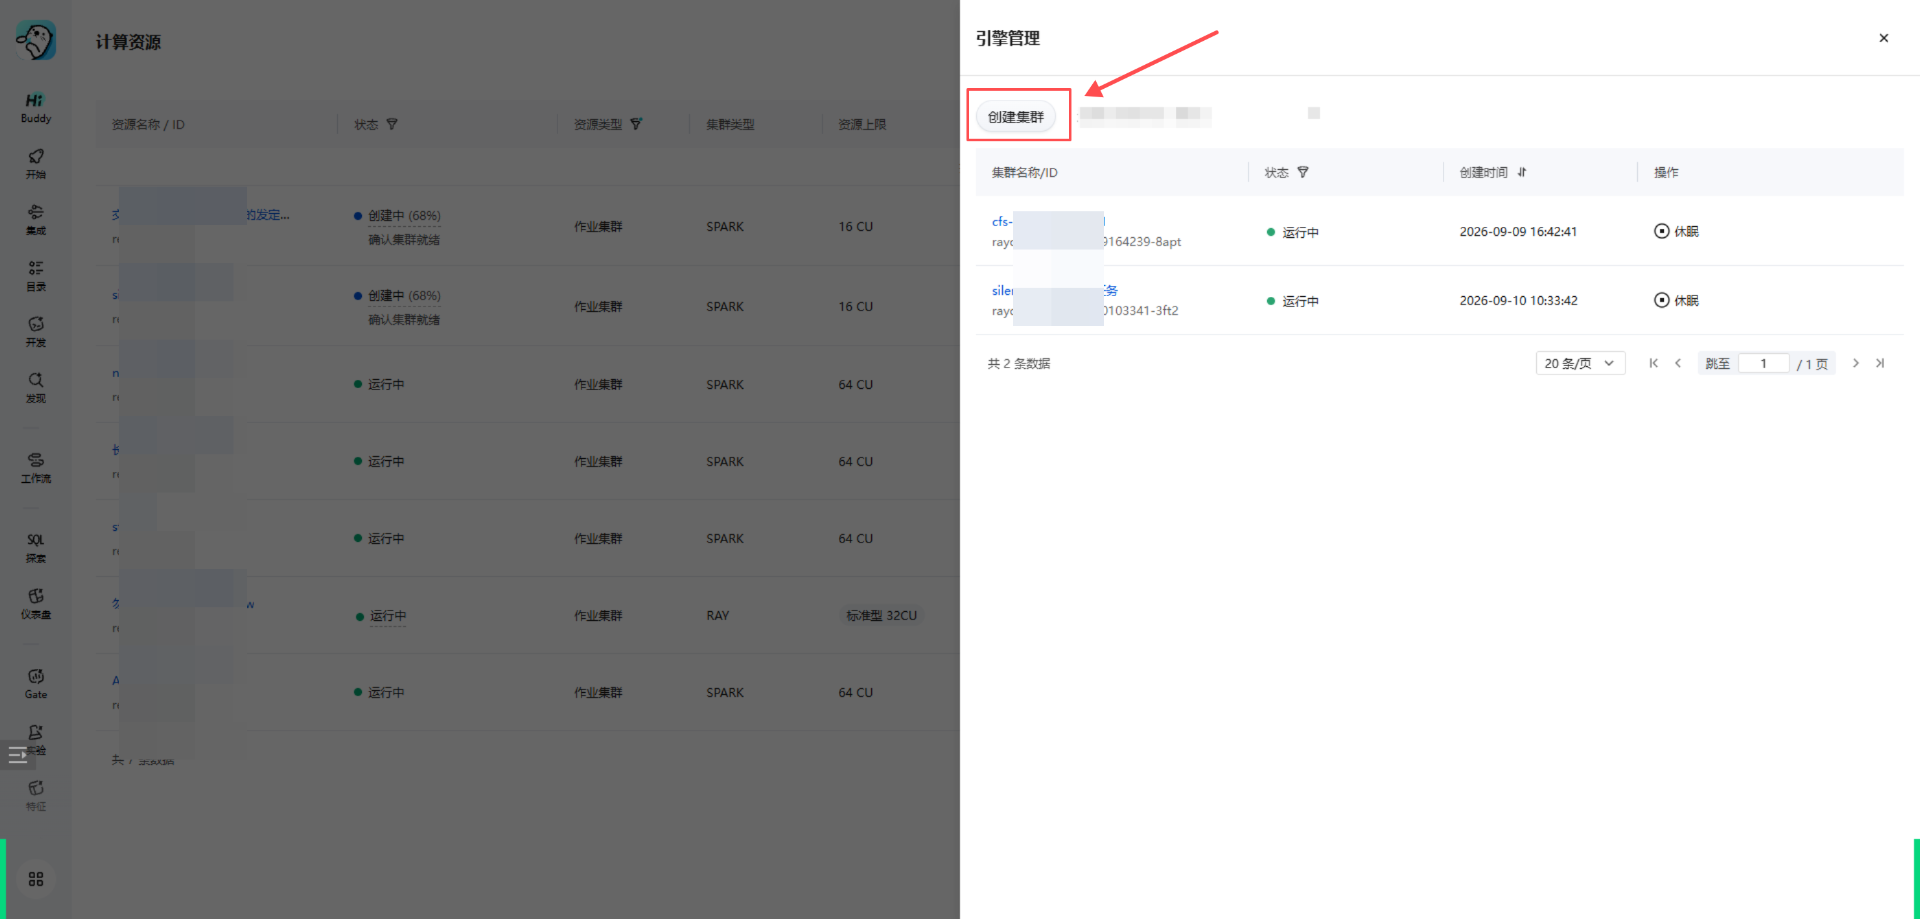Open the Gate sidebar icon

(36, 683)
